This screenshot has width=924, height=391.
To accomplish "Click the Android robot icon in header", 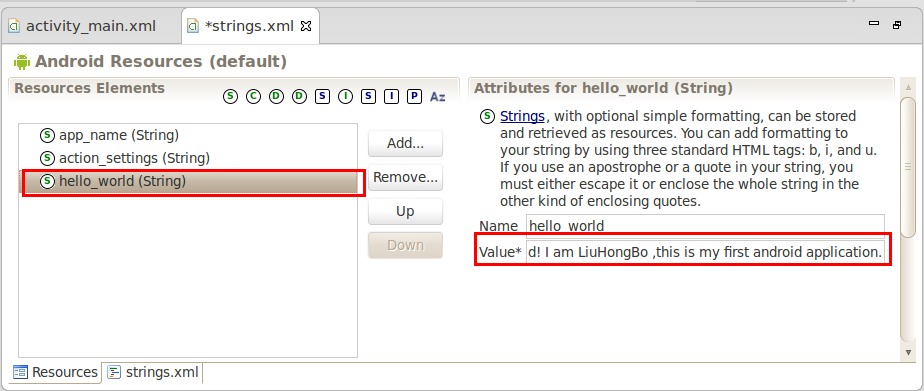I will pyautogui.click(x=22, y=61).
